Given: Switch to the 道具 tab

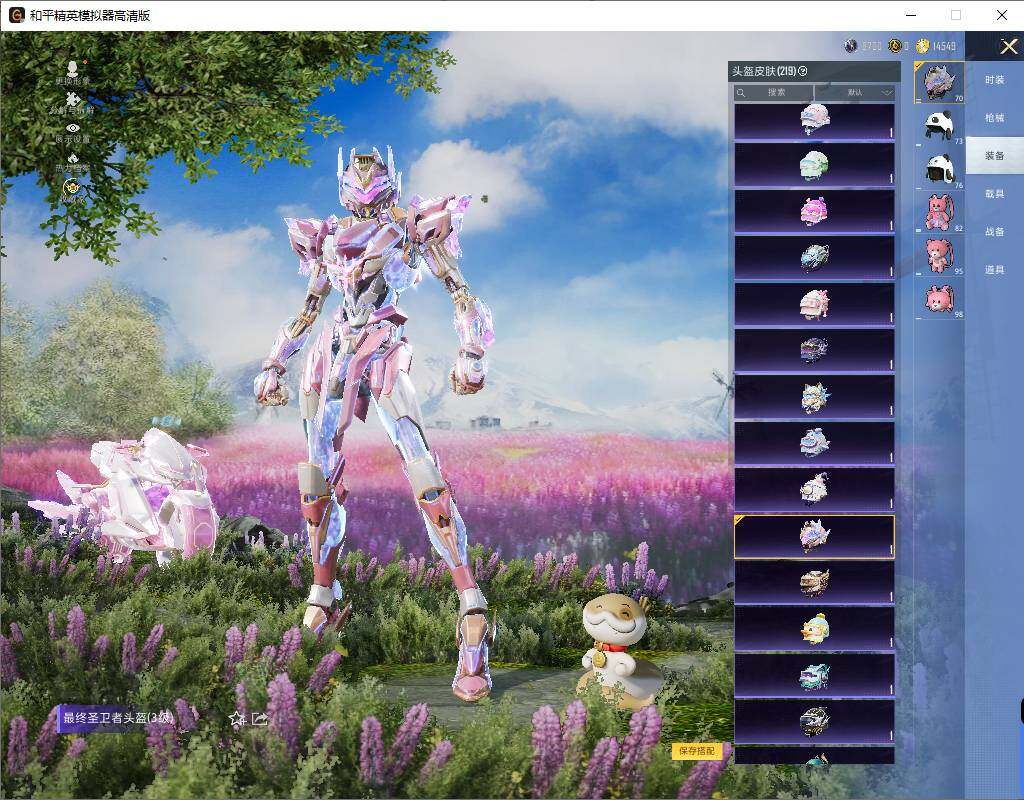Looking at the screenshot, I should [995, 269].
